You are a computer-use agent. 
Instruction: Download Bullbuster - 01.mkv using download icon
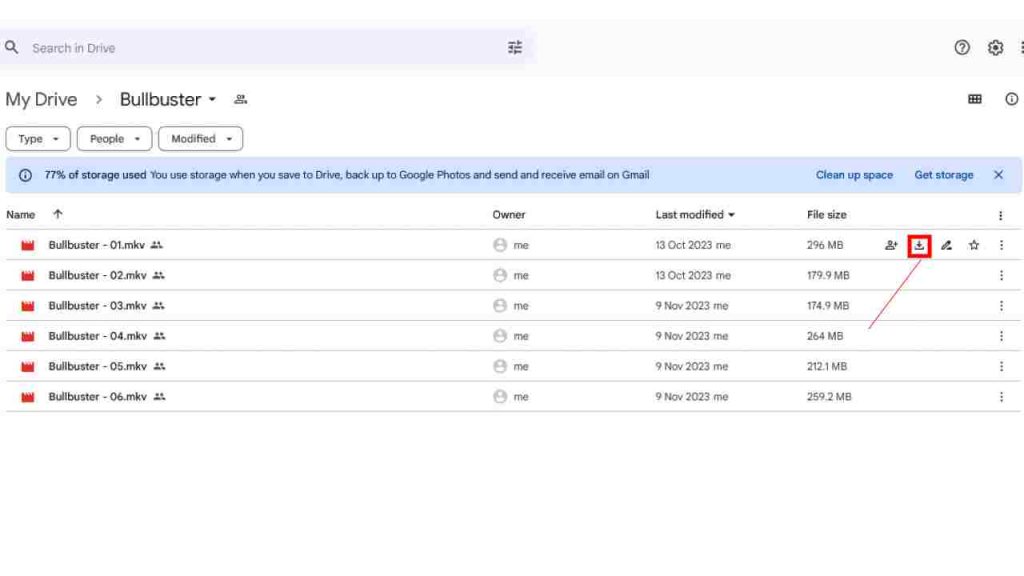click(919, 246)
